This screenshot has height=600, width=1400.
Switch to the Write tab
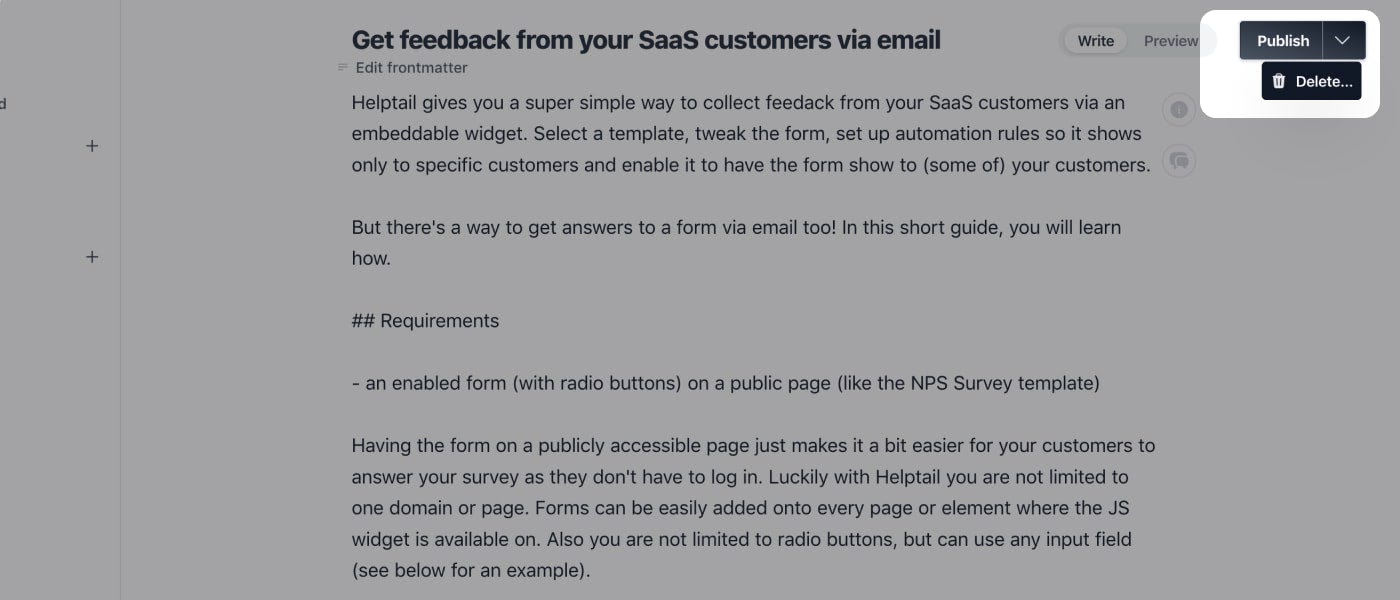click(x=1095, y=41)
